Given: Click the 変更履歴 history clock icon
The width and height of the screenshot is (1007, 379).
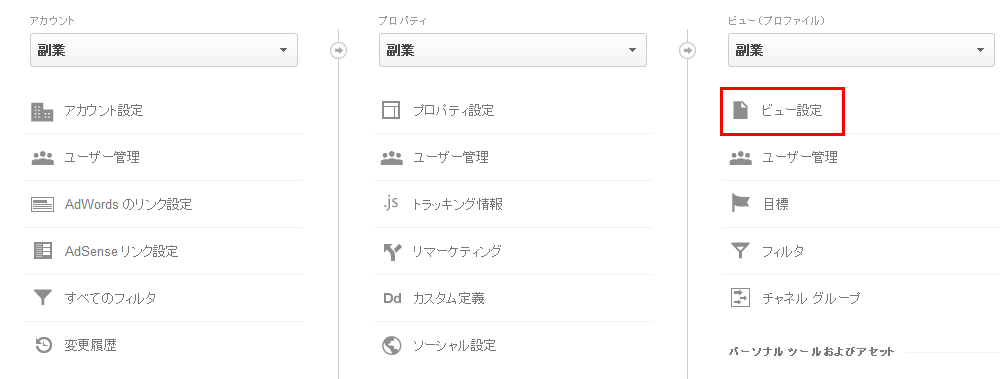Looking at the screenshot, I should click(x=43, y=346).
